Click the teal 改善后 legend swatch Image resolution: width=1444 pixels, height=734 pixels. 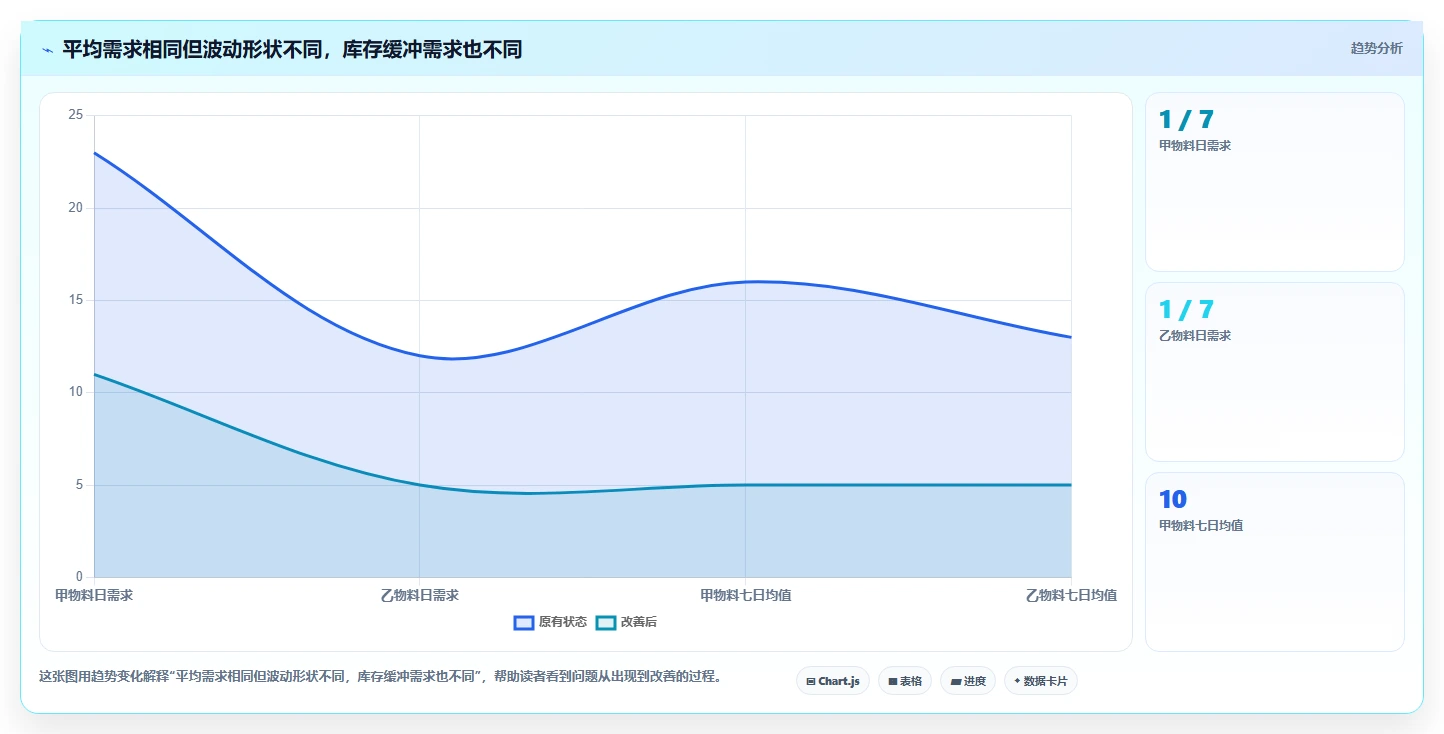[x=606, y=622]
